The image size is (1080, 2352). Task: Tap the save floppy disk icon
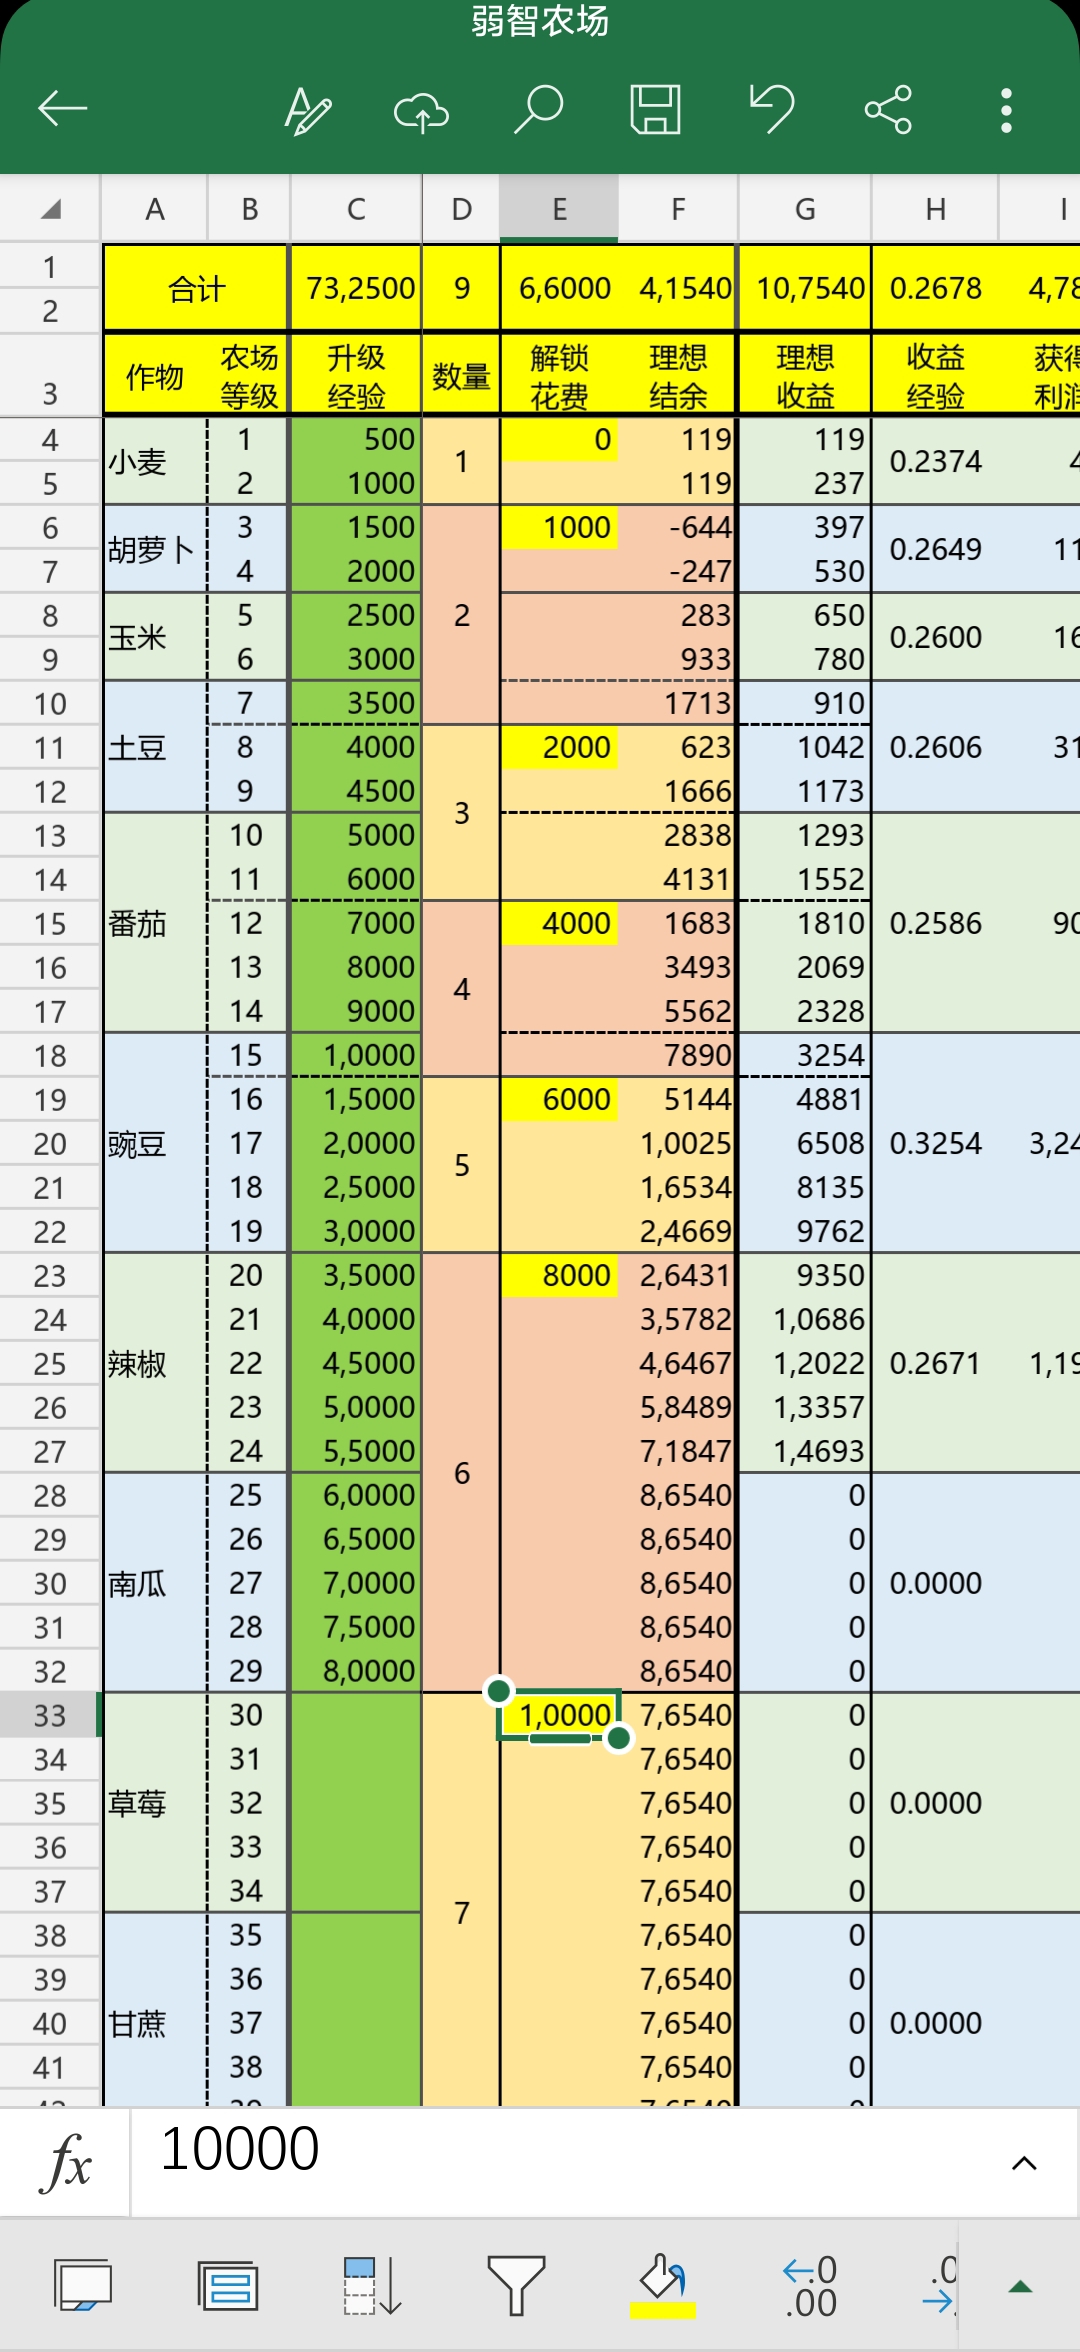[656, 109]
